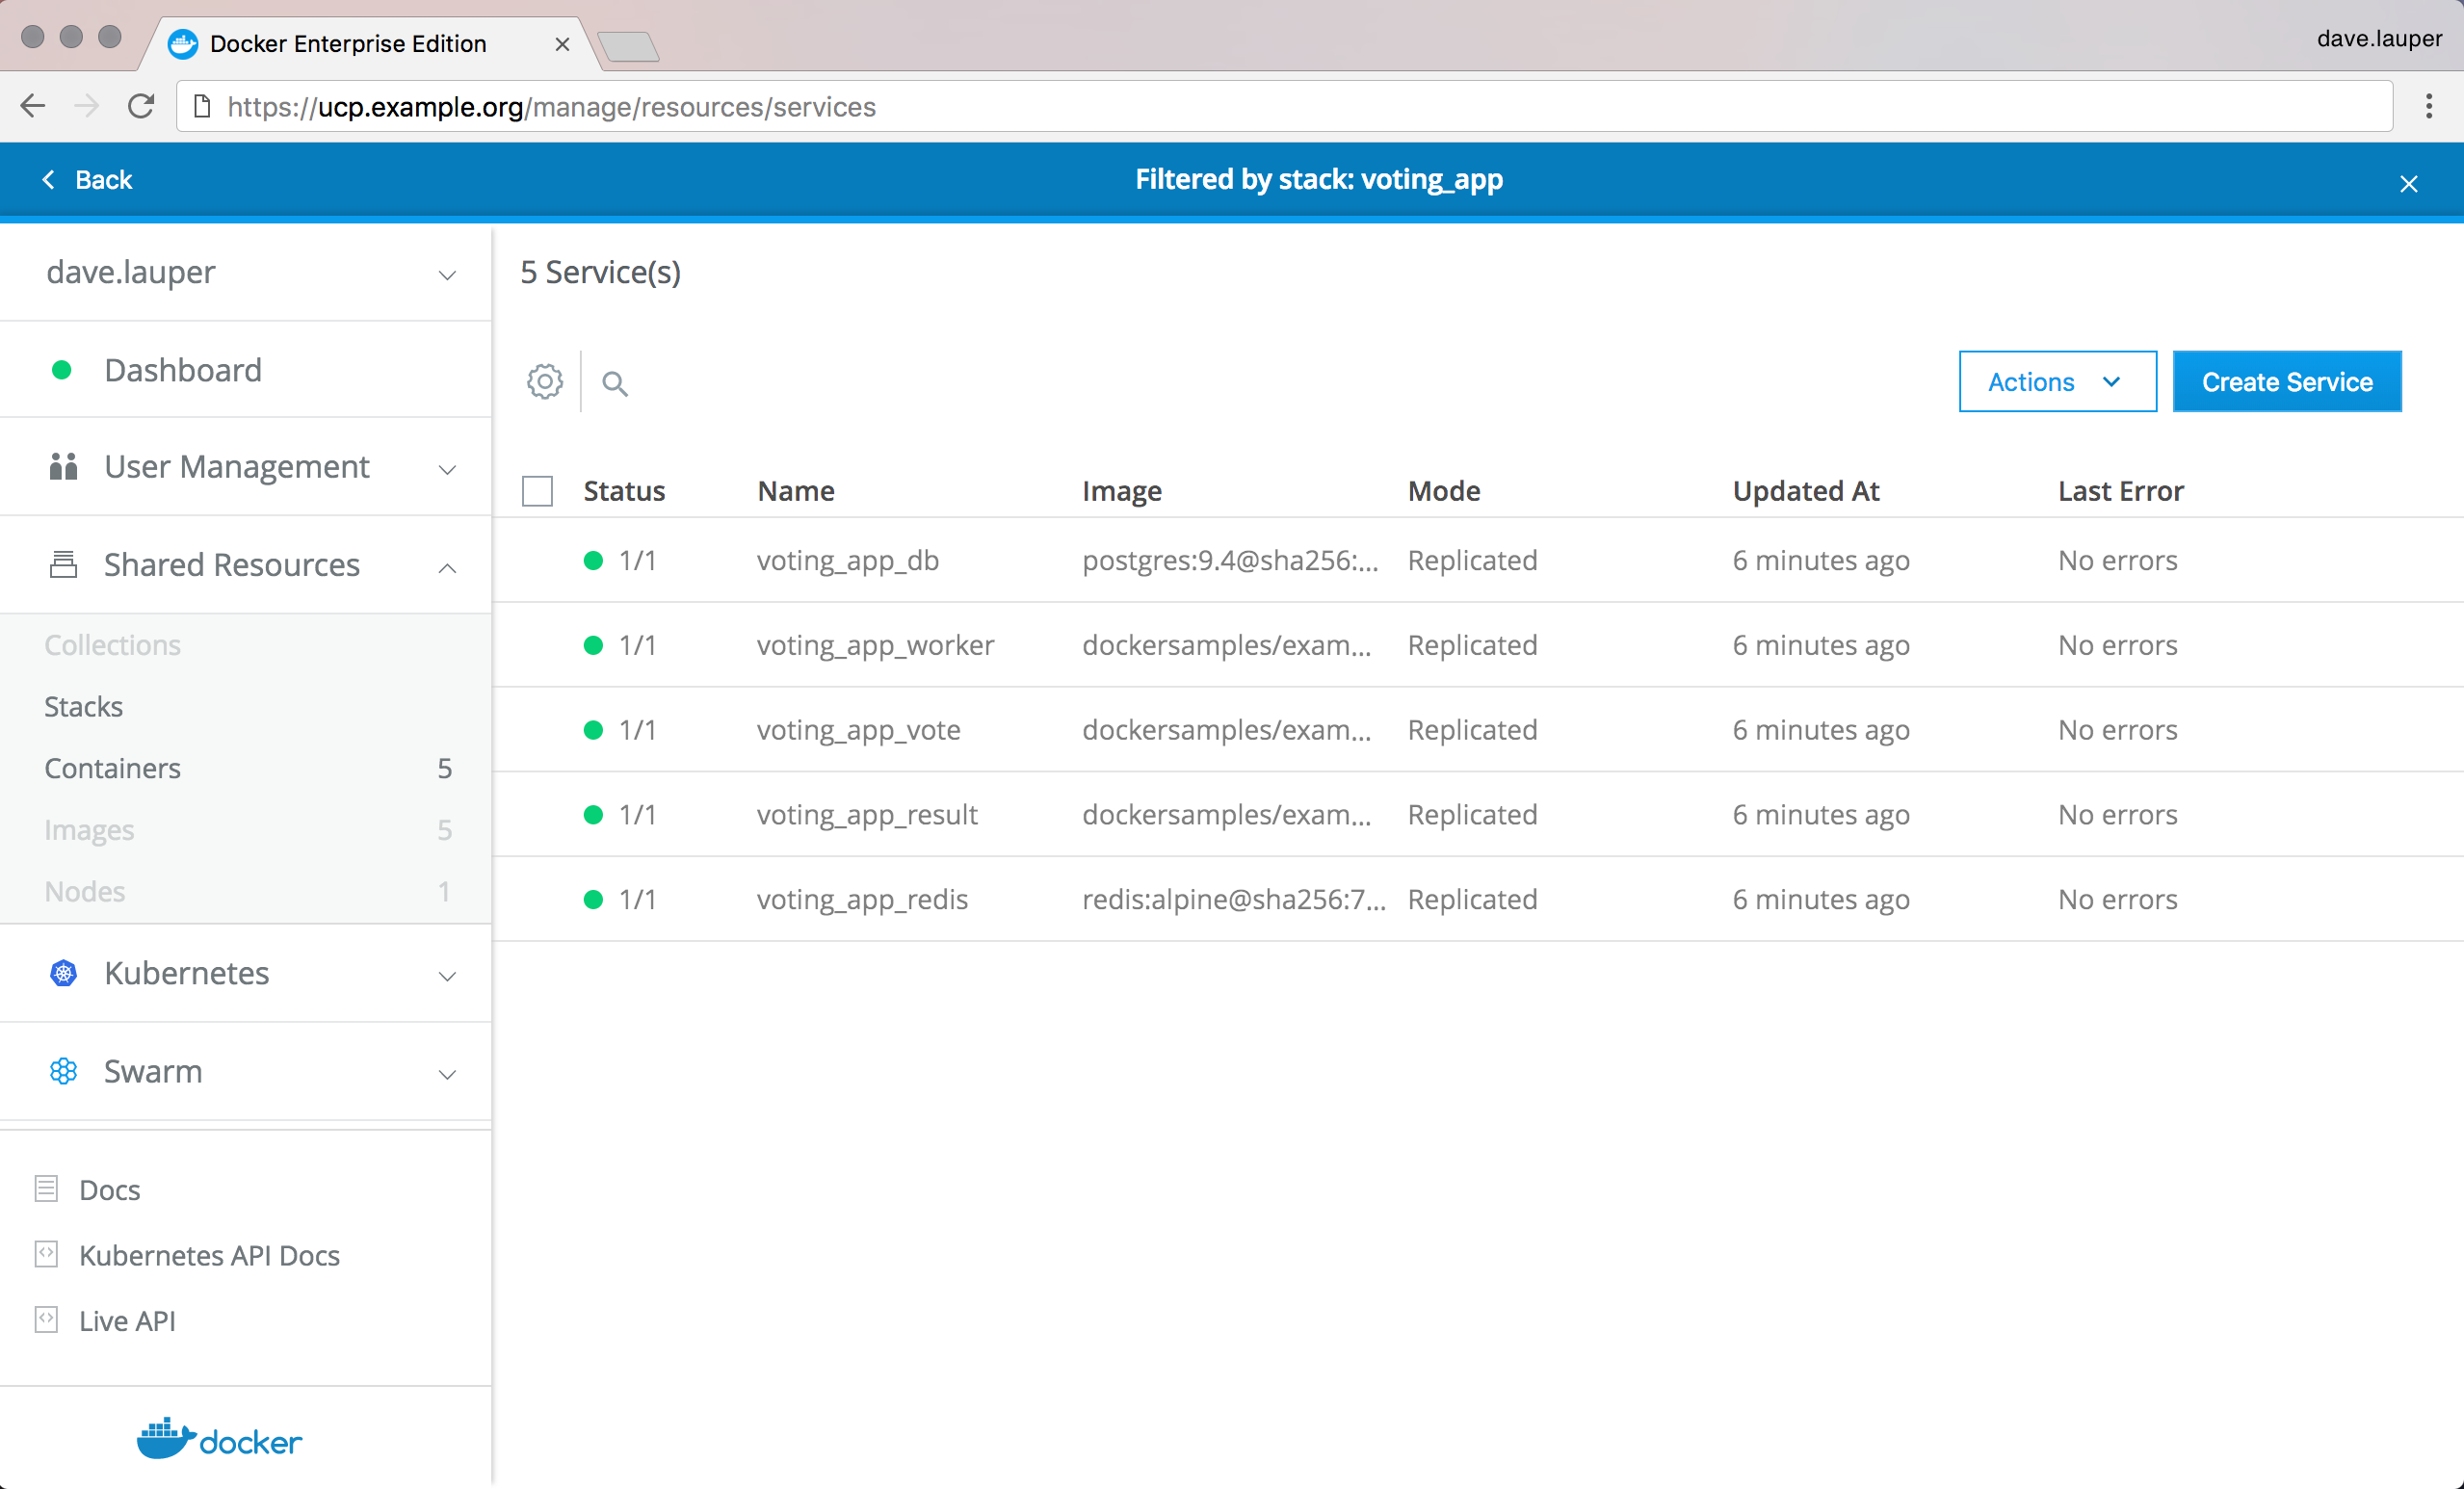Expand the Kubernetes section chevron

447,975
